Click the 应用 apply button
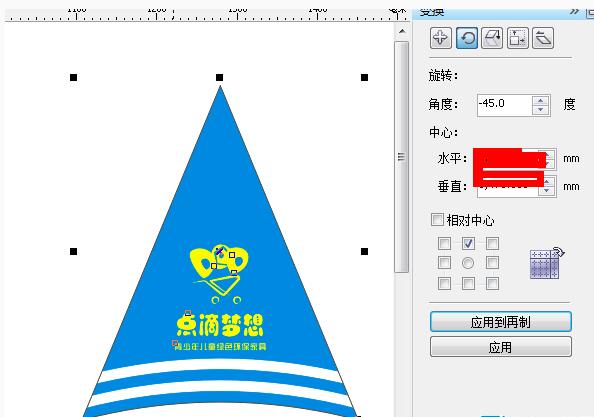The height and width of the screenshot is (417, 594). (x=500, y=347)
